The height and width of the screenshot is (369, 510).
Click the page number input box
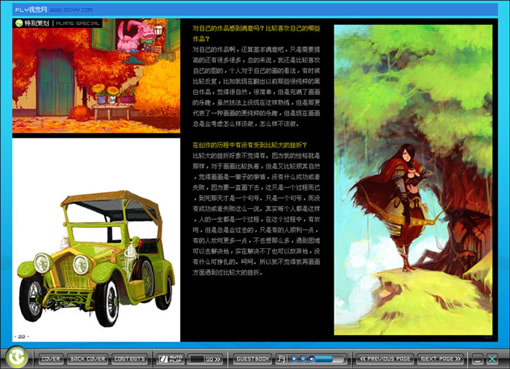coord(196,359)
